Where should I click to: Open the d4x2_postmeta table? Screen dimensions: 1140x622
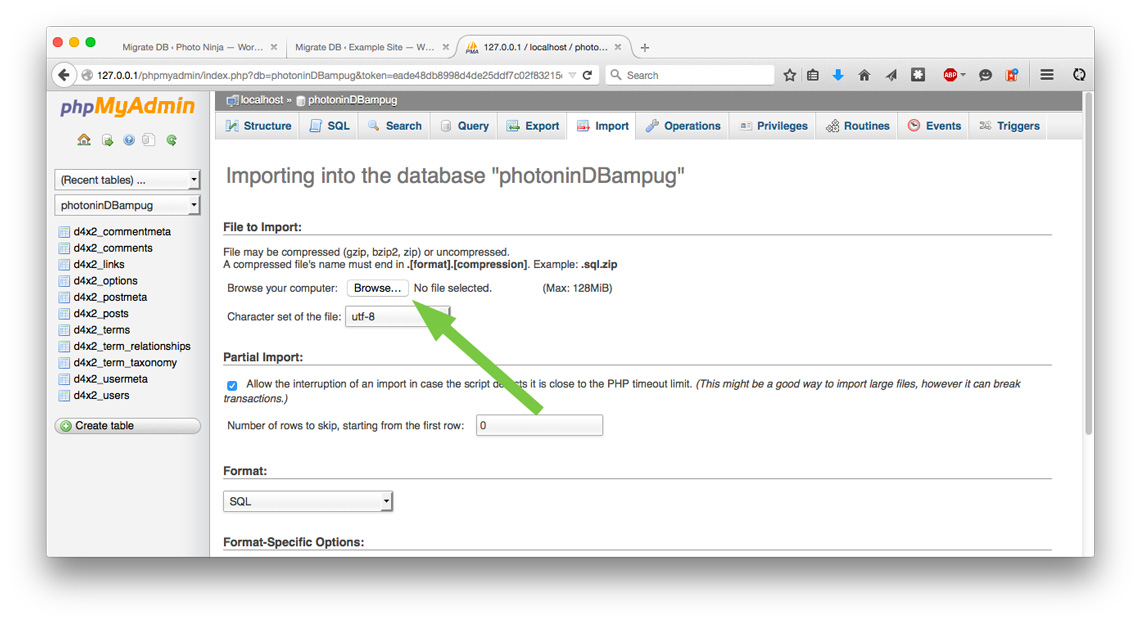coord(110,297)
